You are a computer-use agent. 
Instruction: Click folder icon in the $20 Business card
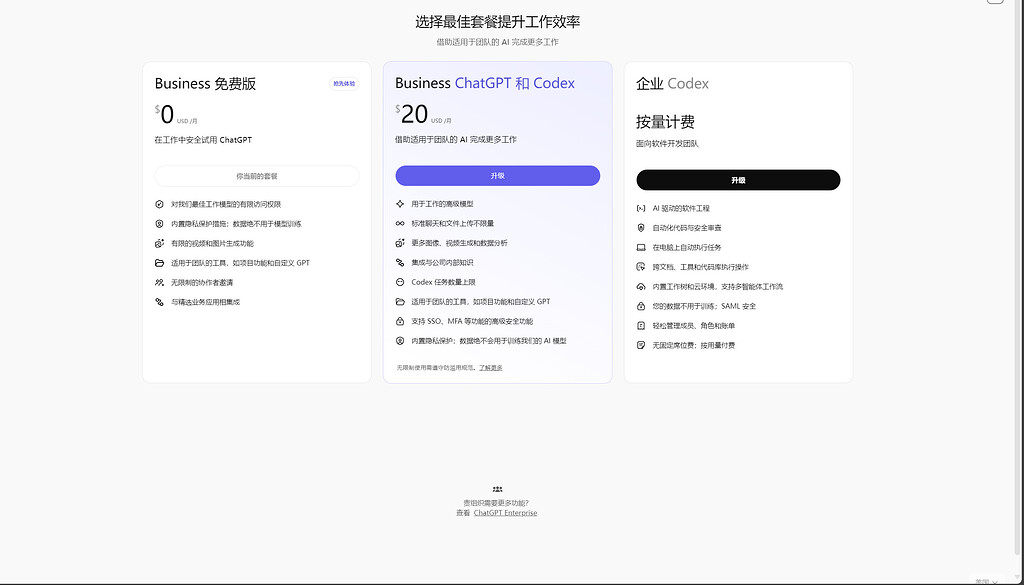click(400, 302)
